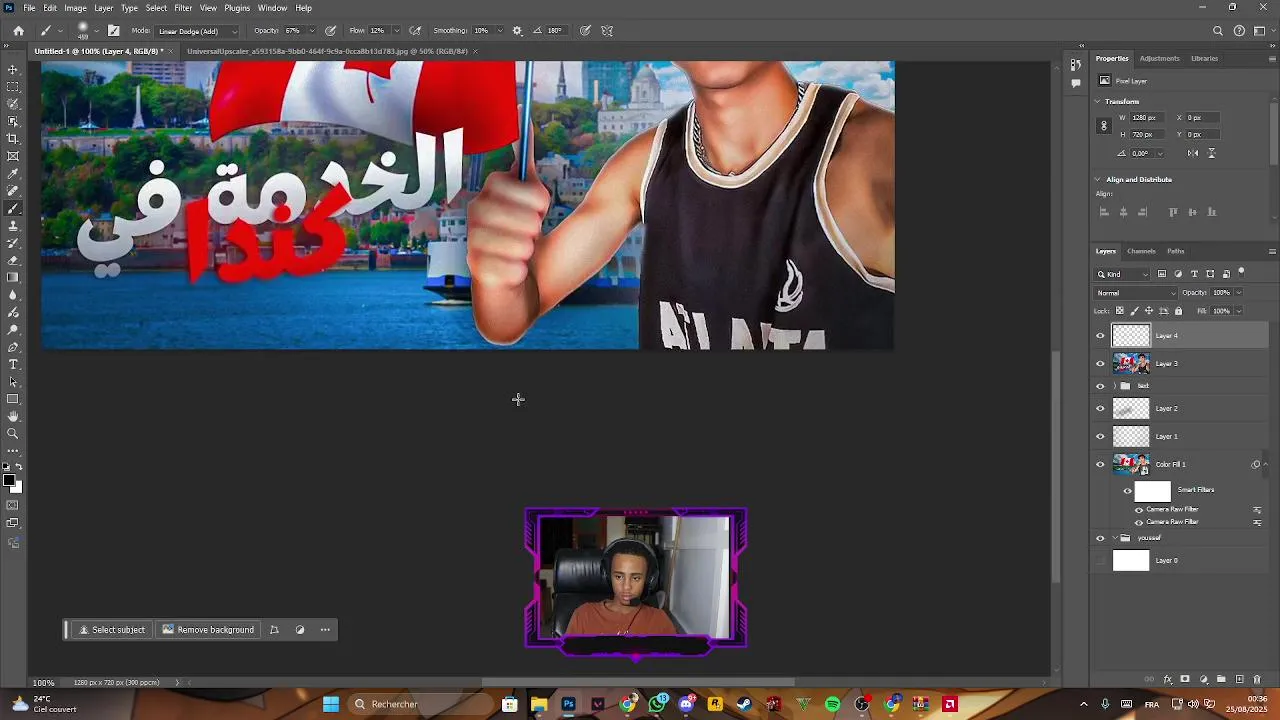Select the Brush tool in the toolbox
This screenshot has height=720, width=1280.
(13, 208)
